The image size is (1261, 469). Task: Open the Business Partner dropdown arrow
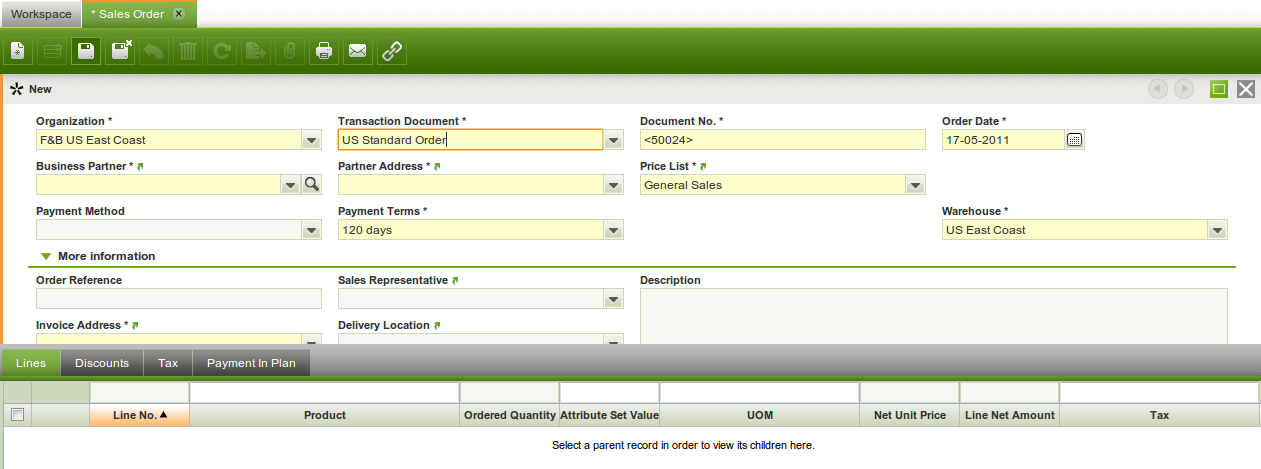click(x=290, y=184)
